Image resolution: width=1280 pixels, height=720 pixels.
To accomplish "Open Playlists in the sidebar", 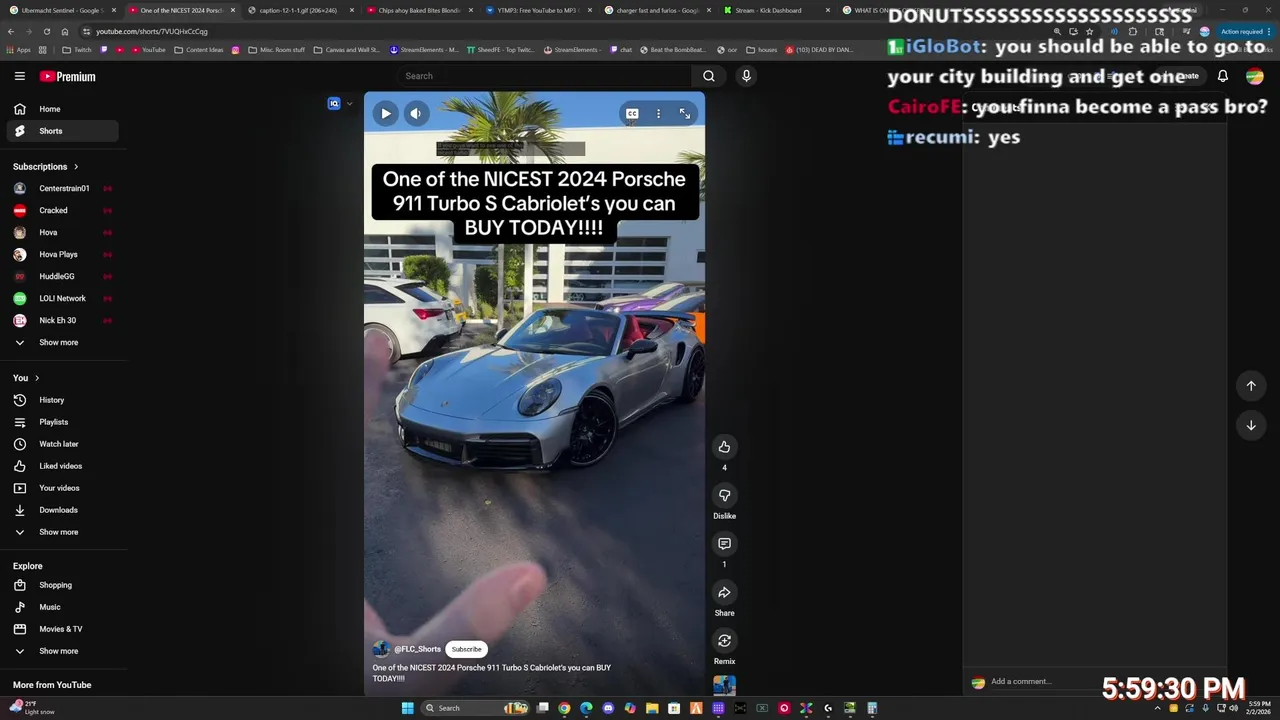I will [x=62, y=422].
